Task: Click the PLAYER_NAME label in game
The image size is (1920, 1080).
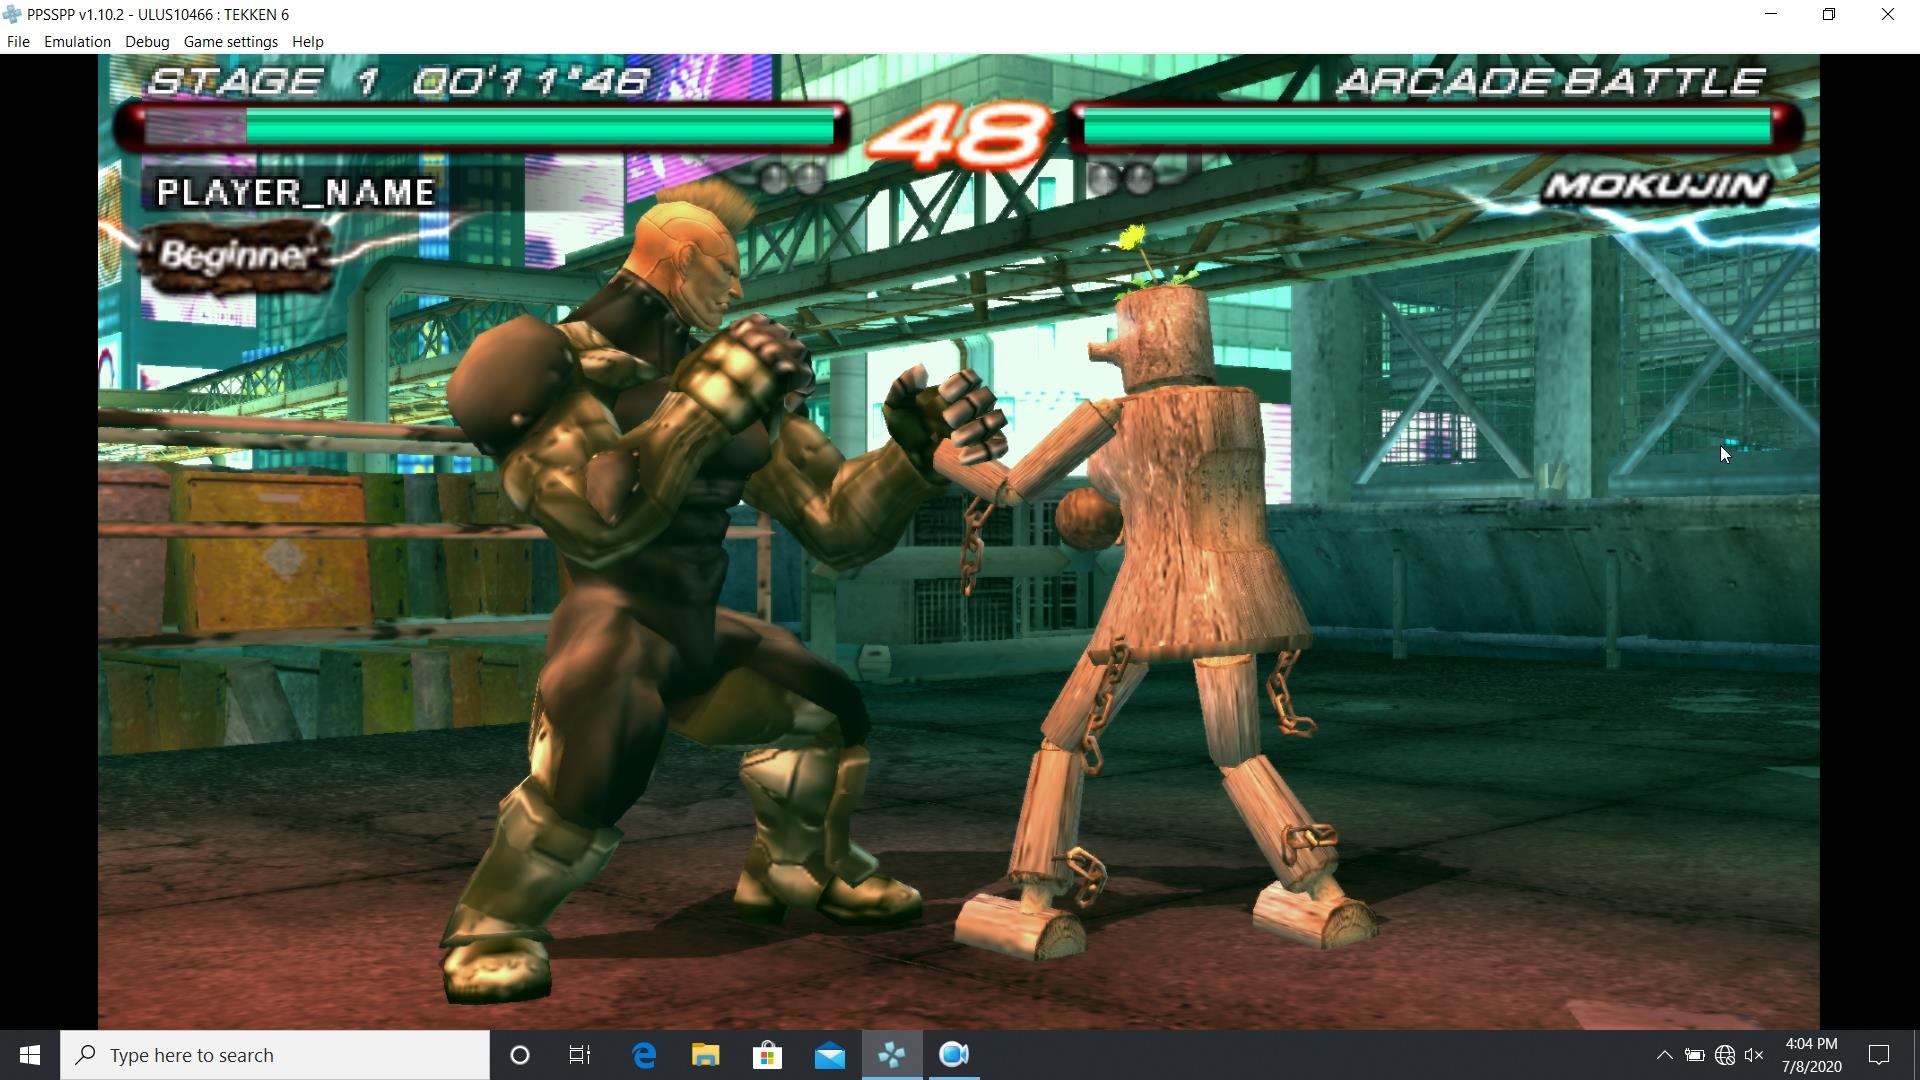Action: tap(296, 192)
